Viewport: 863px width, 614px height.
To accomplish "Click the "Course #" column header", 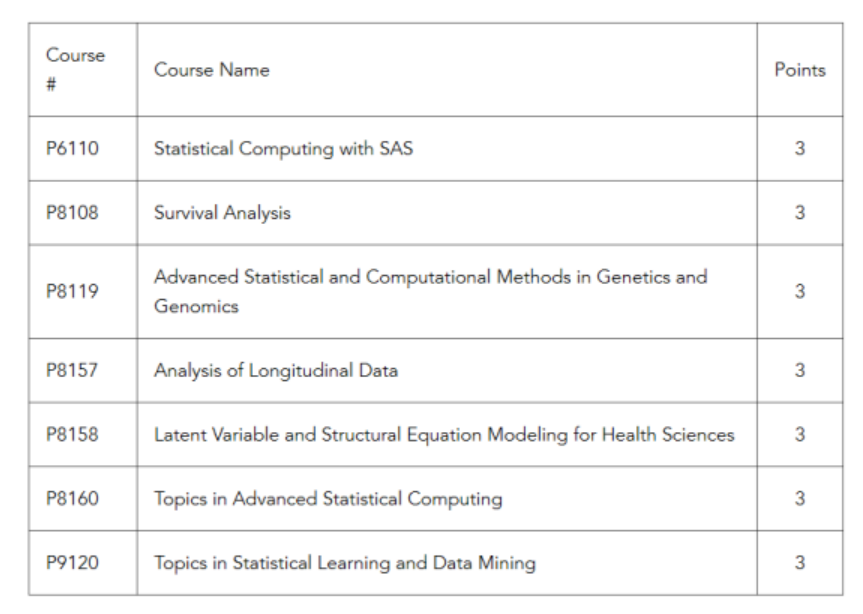I will pos(75,69).
